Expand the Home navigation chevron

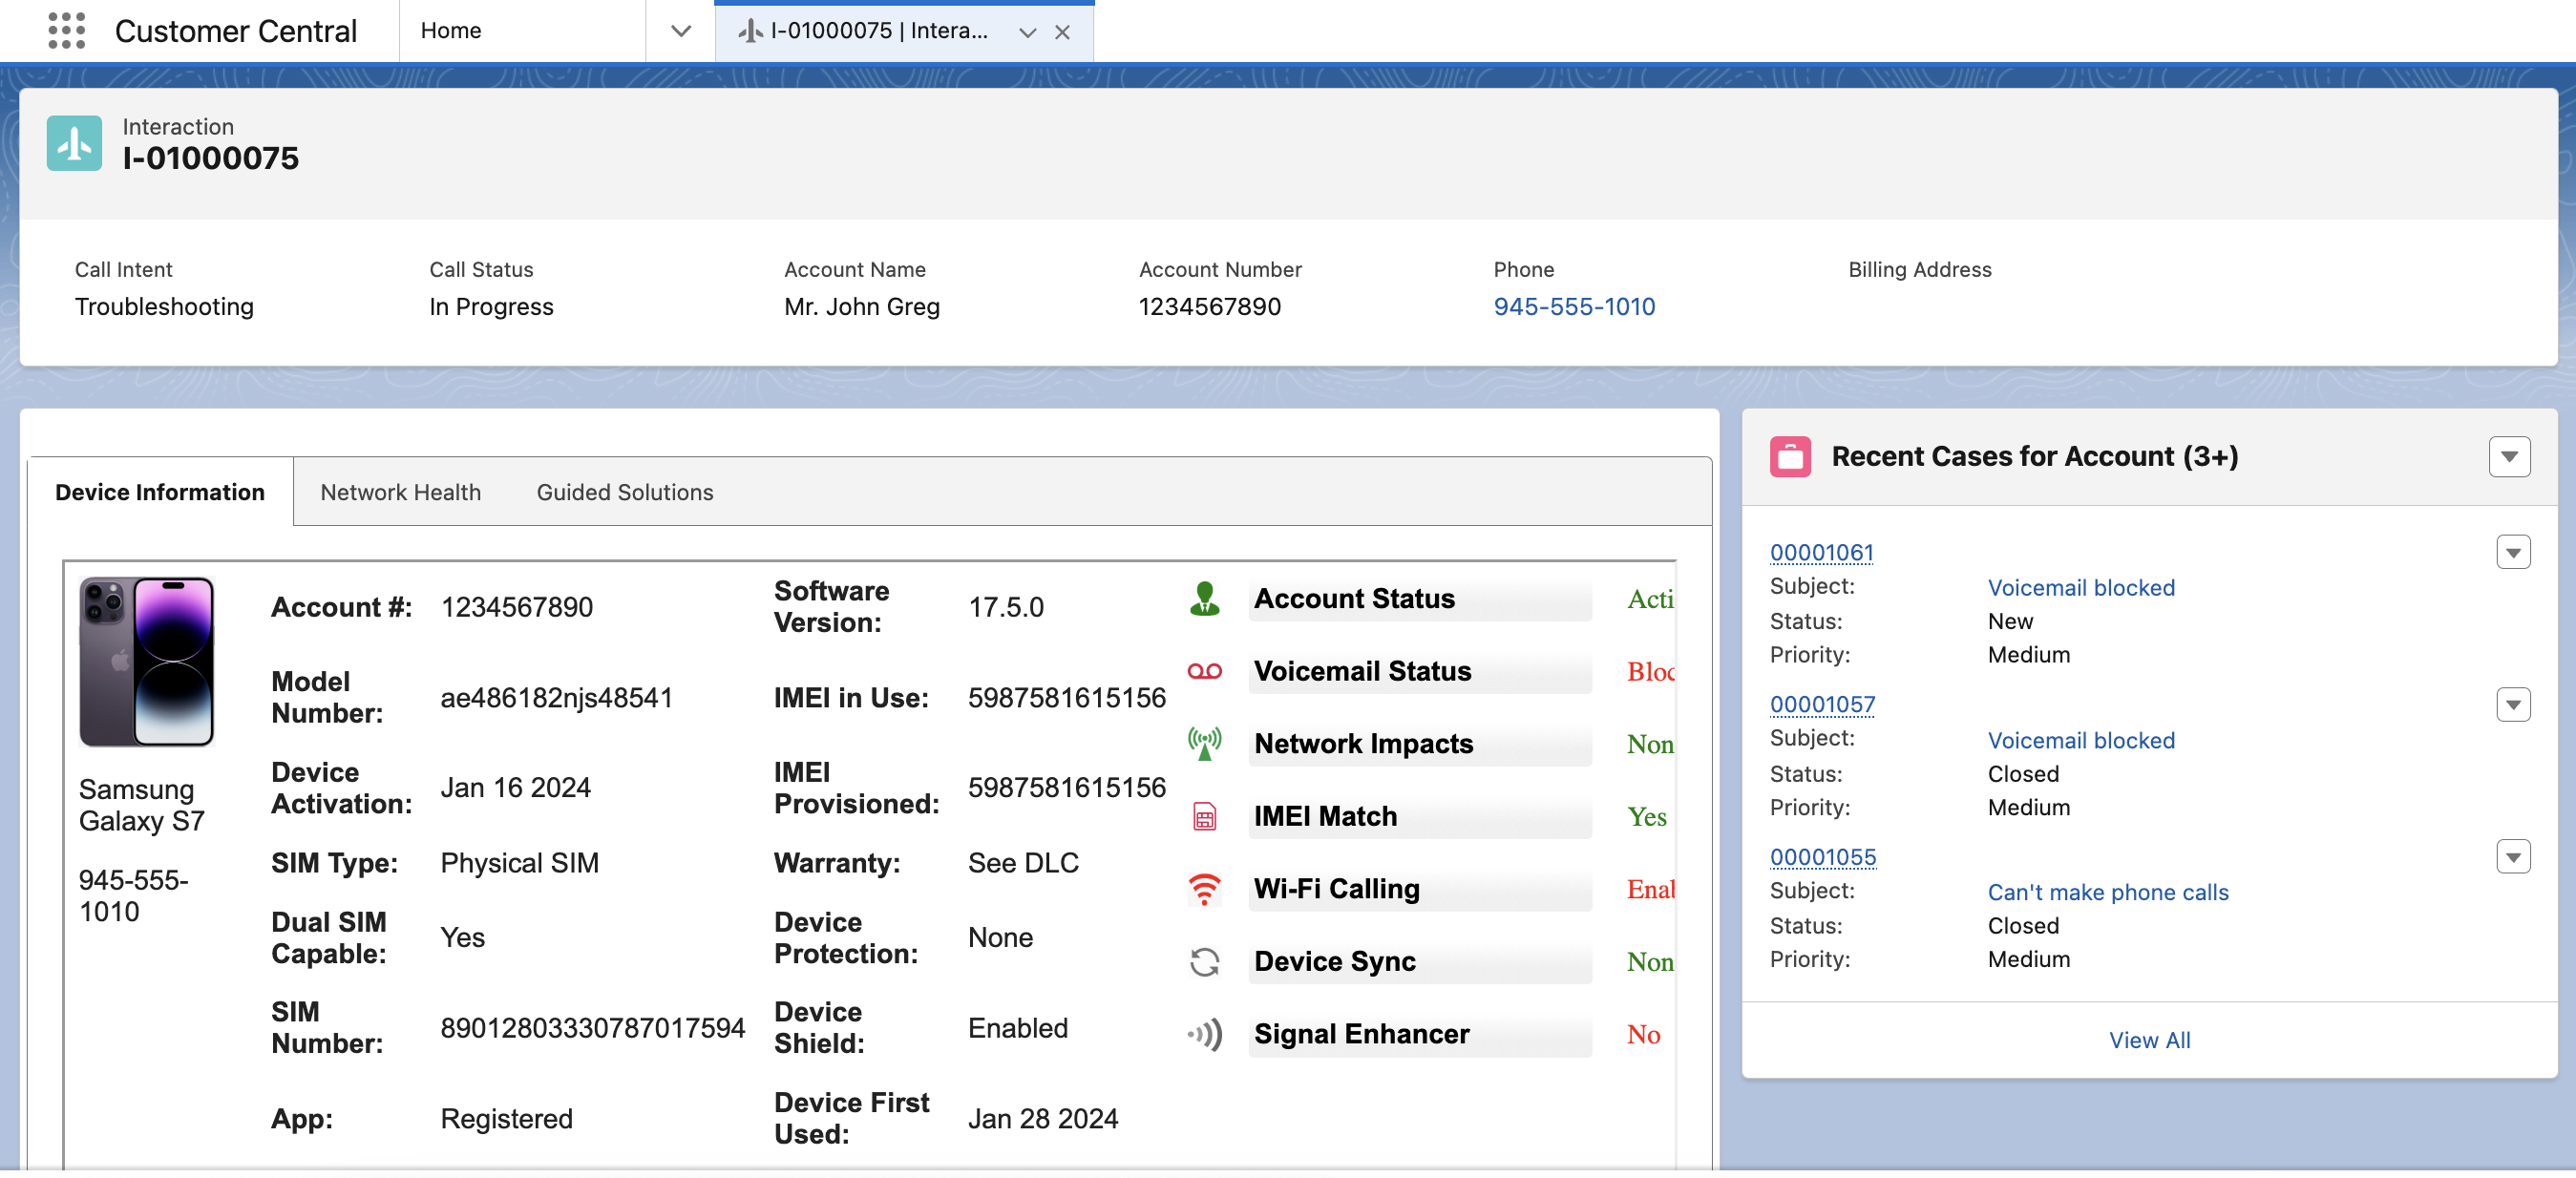[x=680, y=31]
